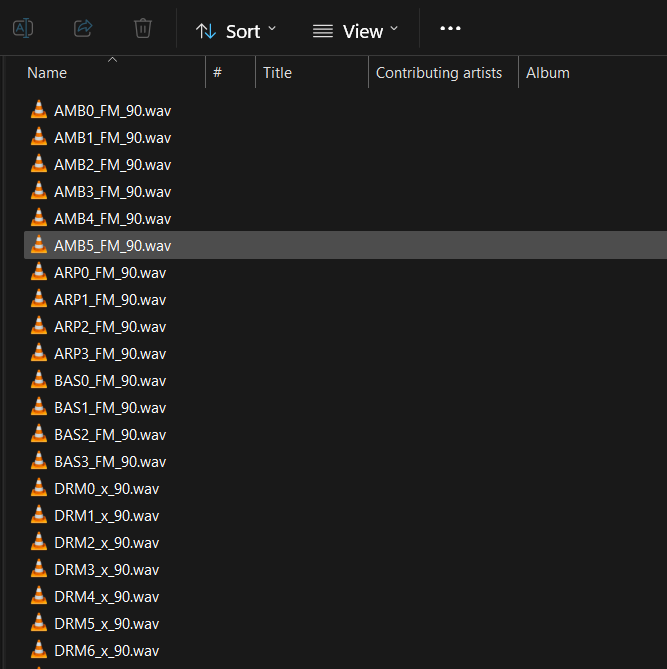Click the Album column header

point(548,73)
